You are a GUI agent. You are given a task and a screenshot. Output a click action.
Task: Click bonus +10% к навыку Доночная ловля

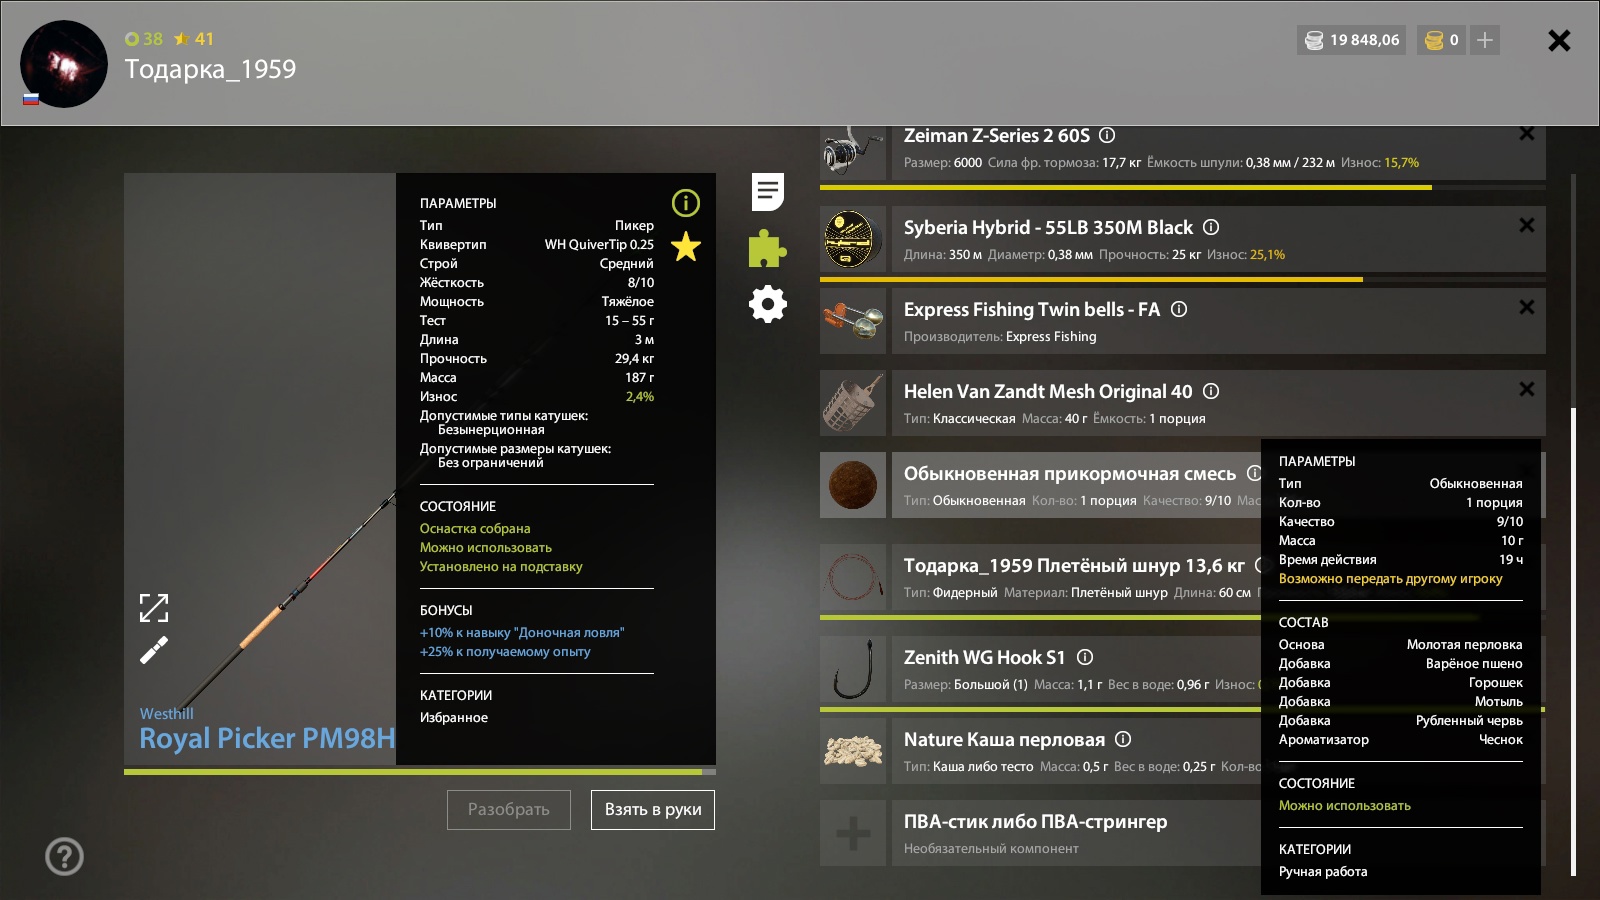522,632
